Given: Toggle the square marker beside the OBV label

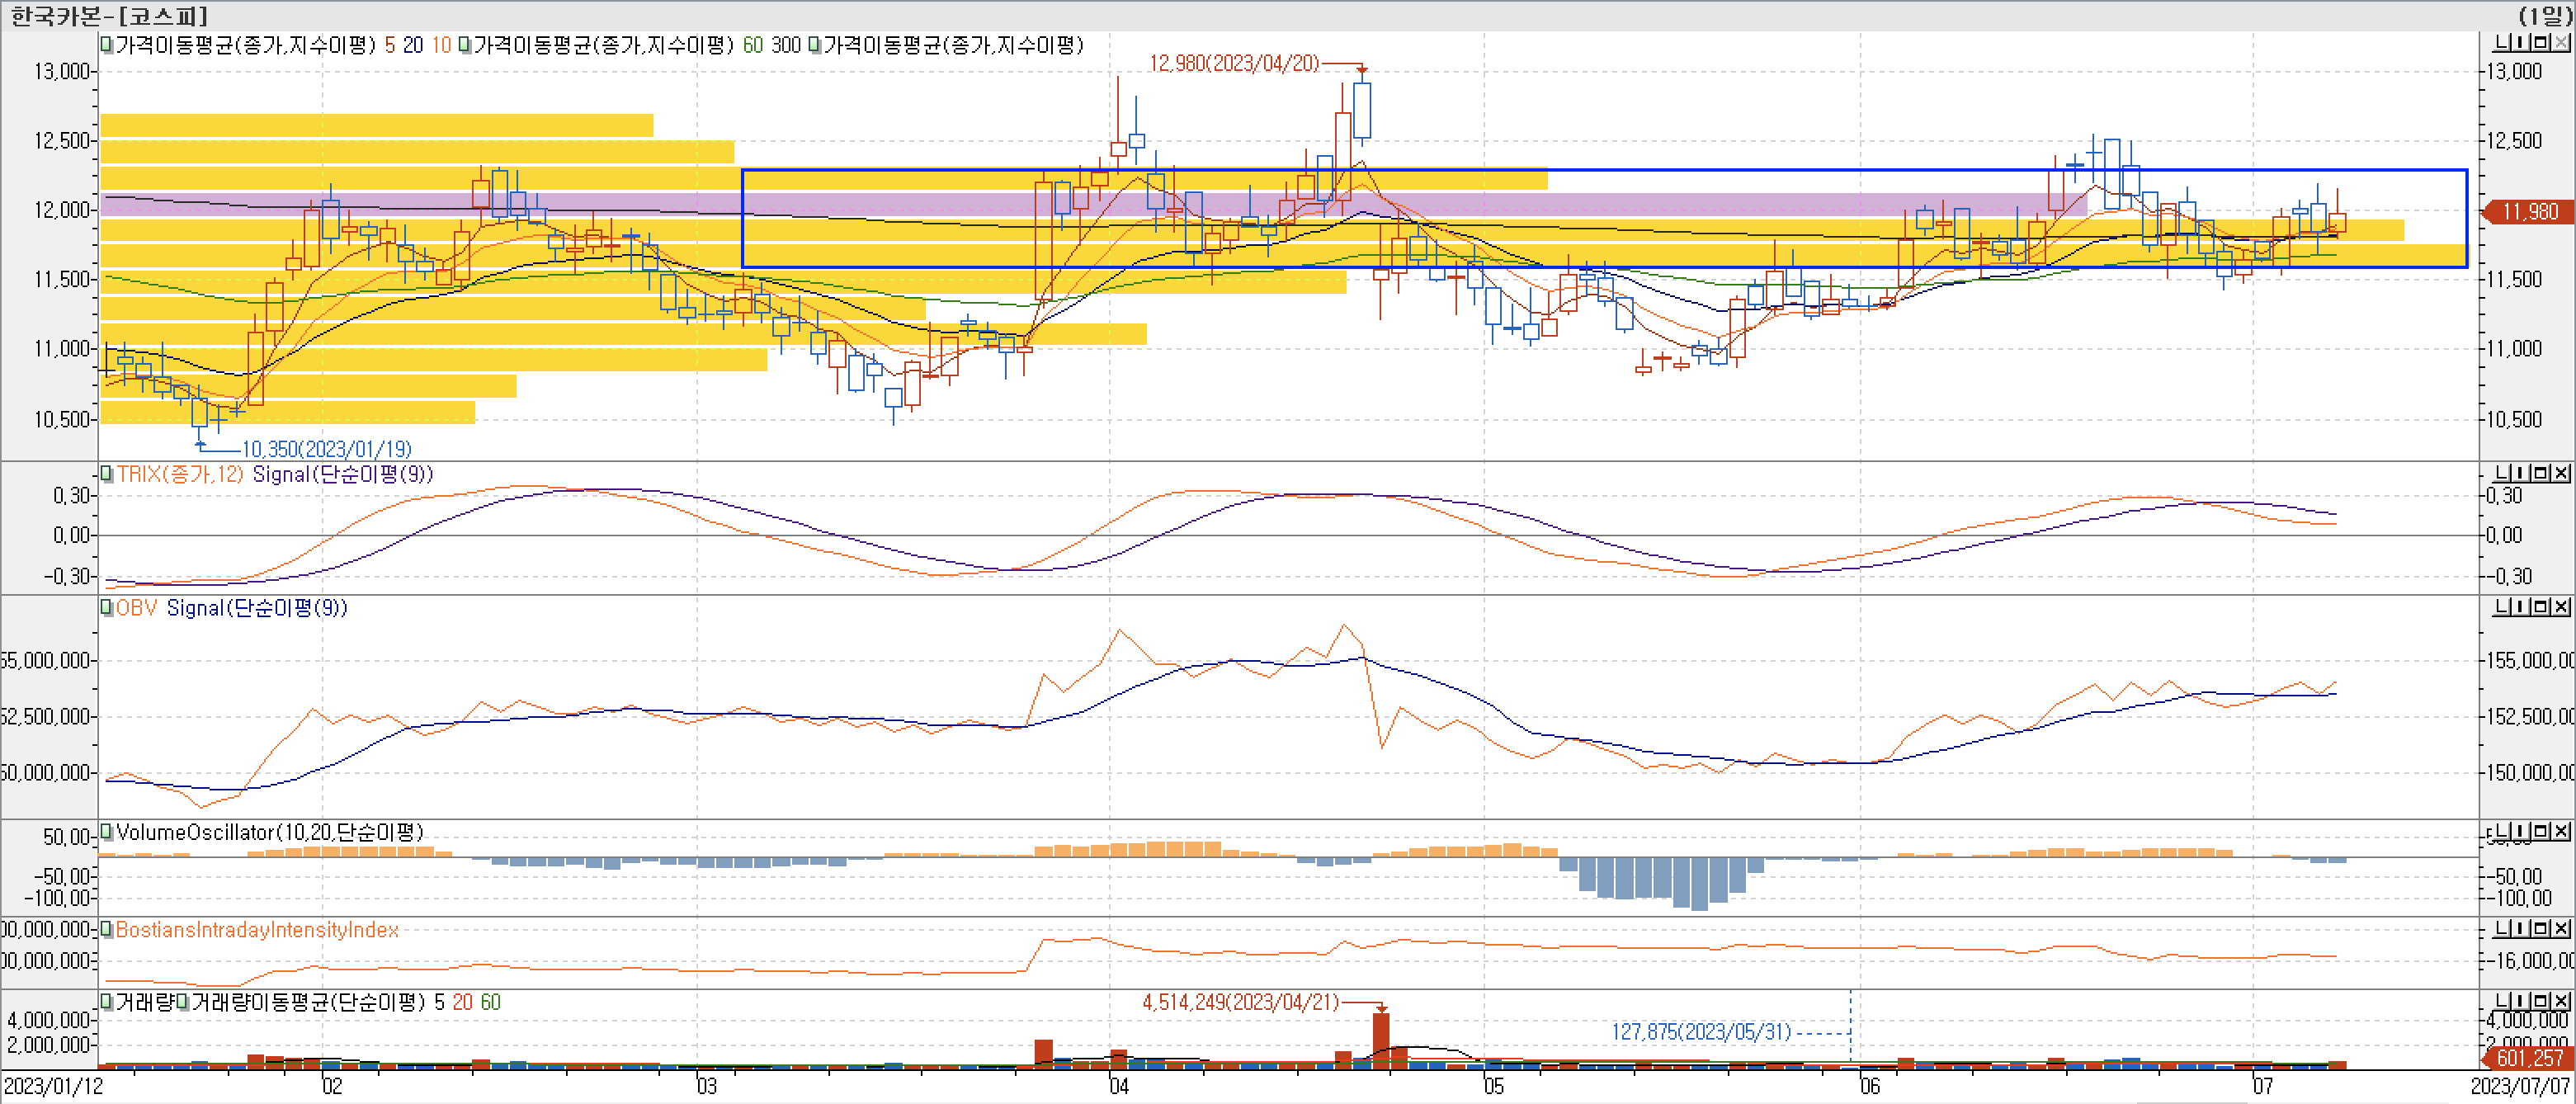Looking at the screenshot, I should click(x=106, y=608).
